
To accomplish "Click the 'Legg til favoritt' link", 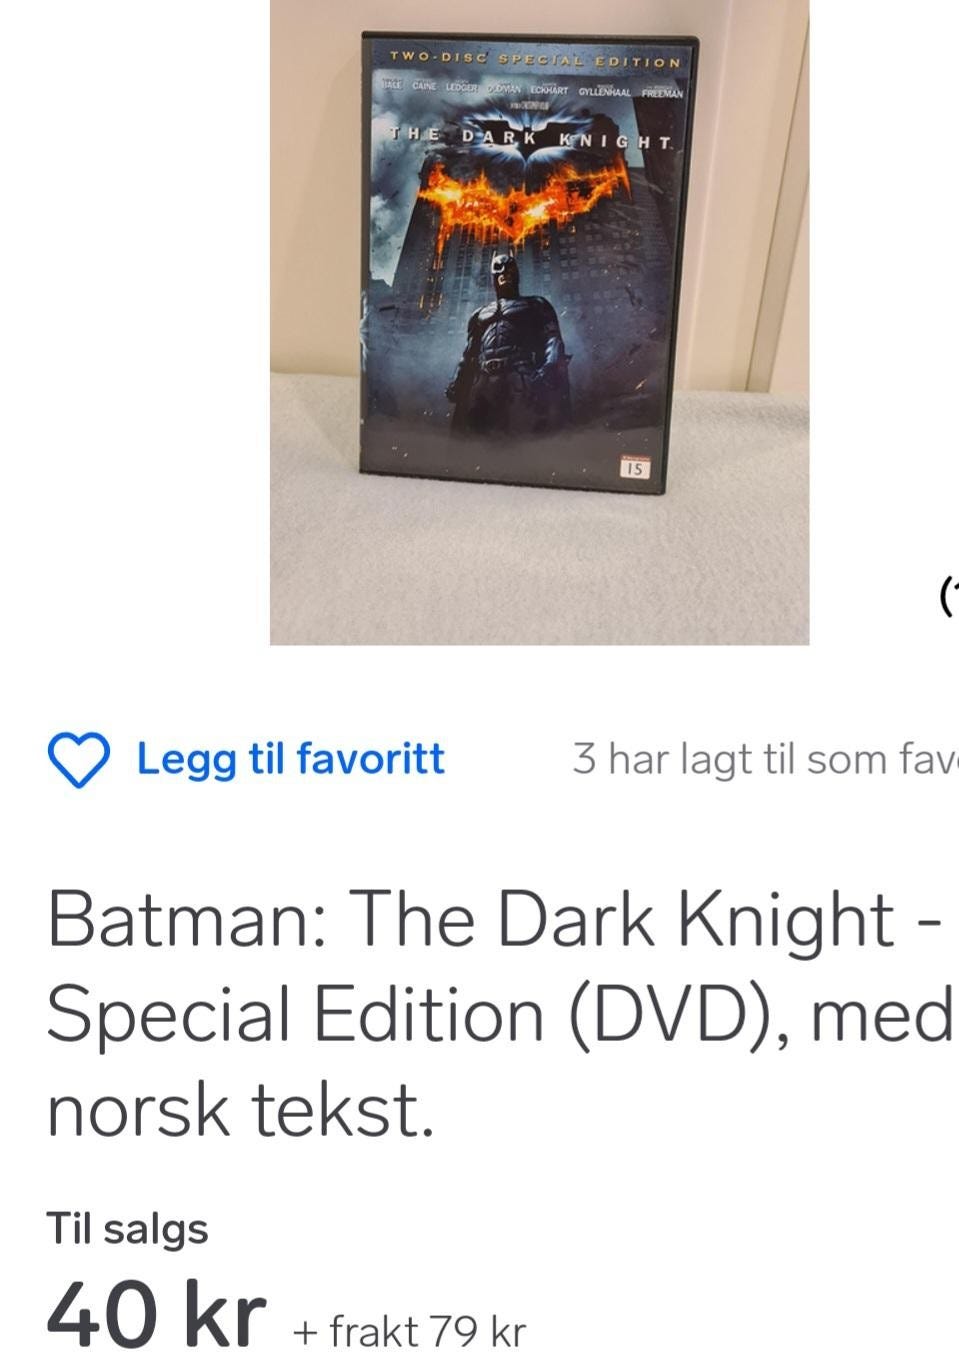I will pos(290,759).
